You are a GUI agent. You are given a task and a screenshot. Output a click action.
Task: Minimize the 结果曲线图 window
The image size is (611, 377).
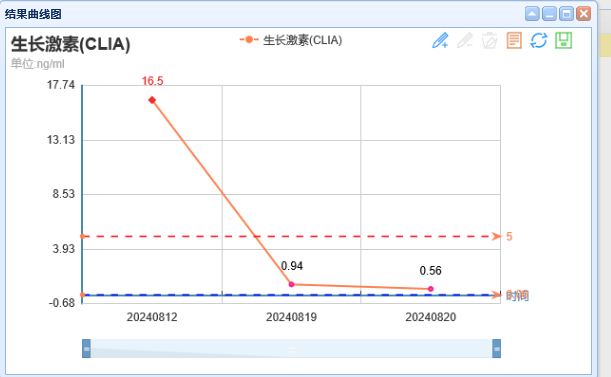coord(549,14)
